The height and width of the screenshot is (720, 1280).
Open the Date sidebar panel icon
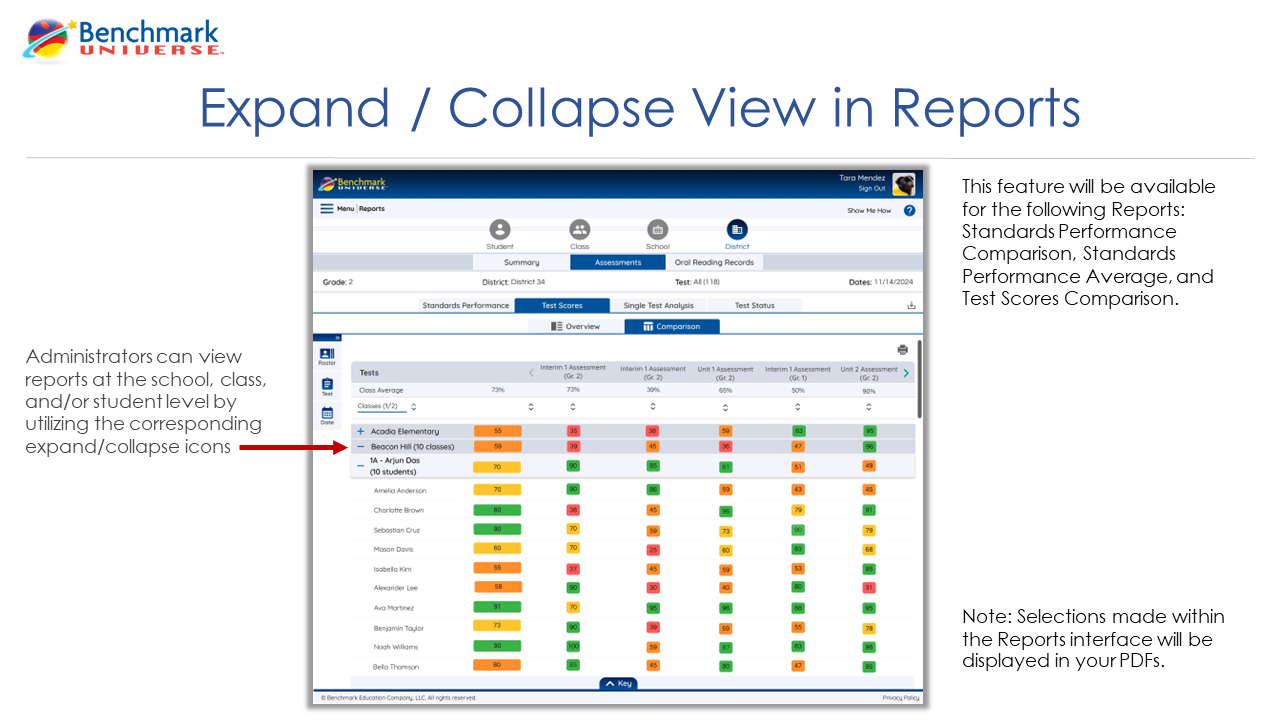327,416
